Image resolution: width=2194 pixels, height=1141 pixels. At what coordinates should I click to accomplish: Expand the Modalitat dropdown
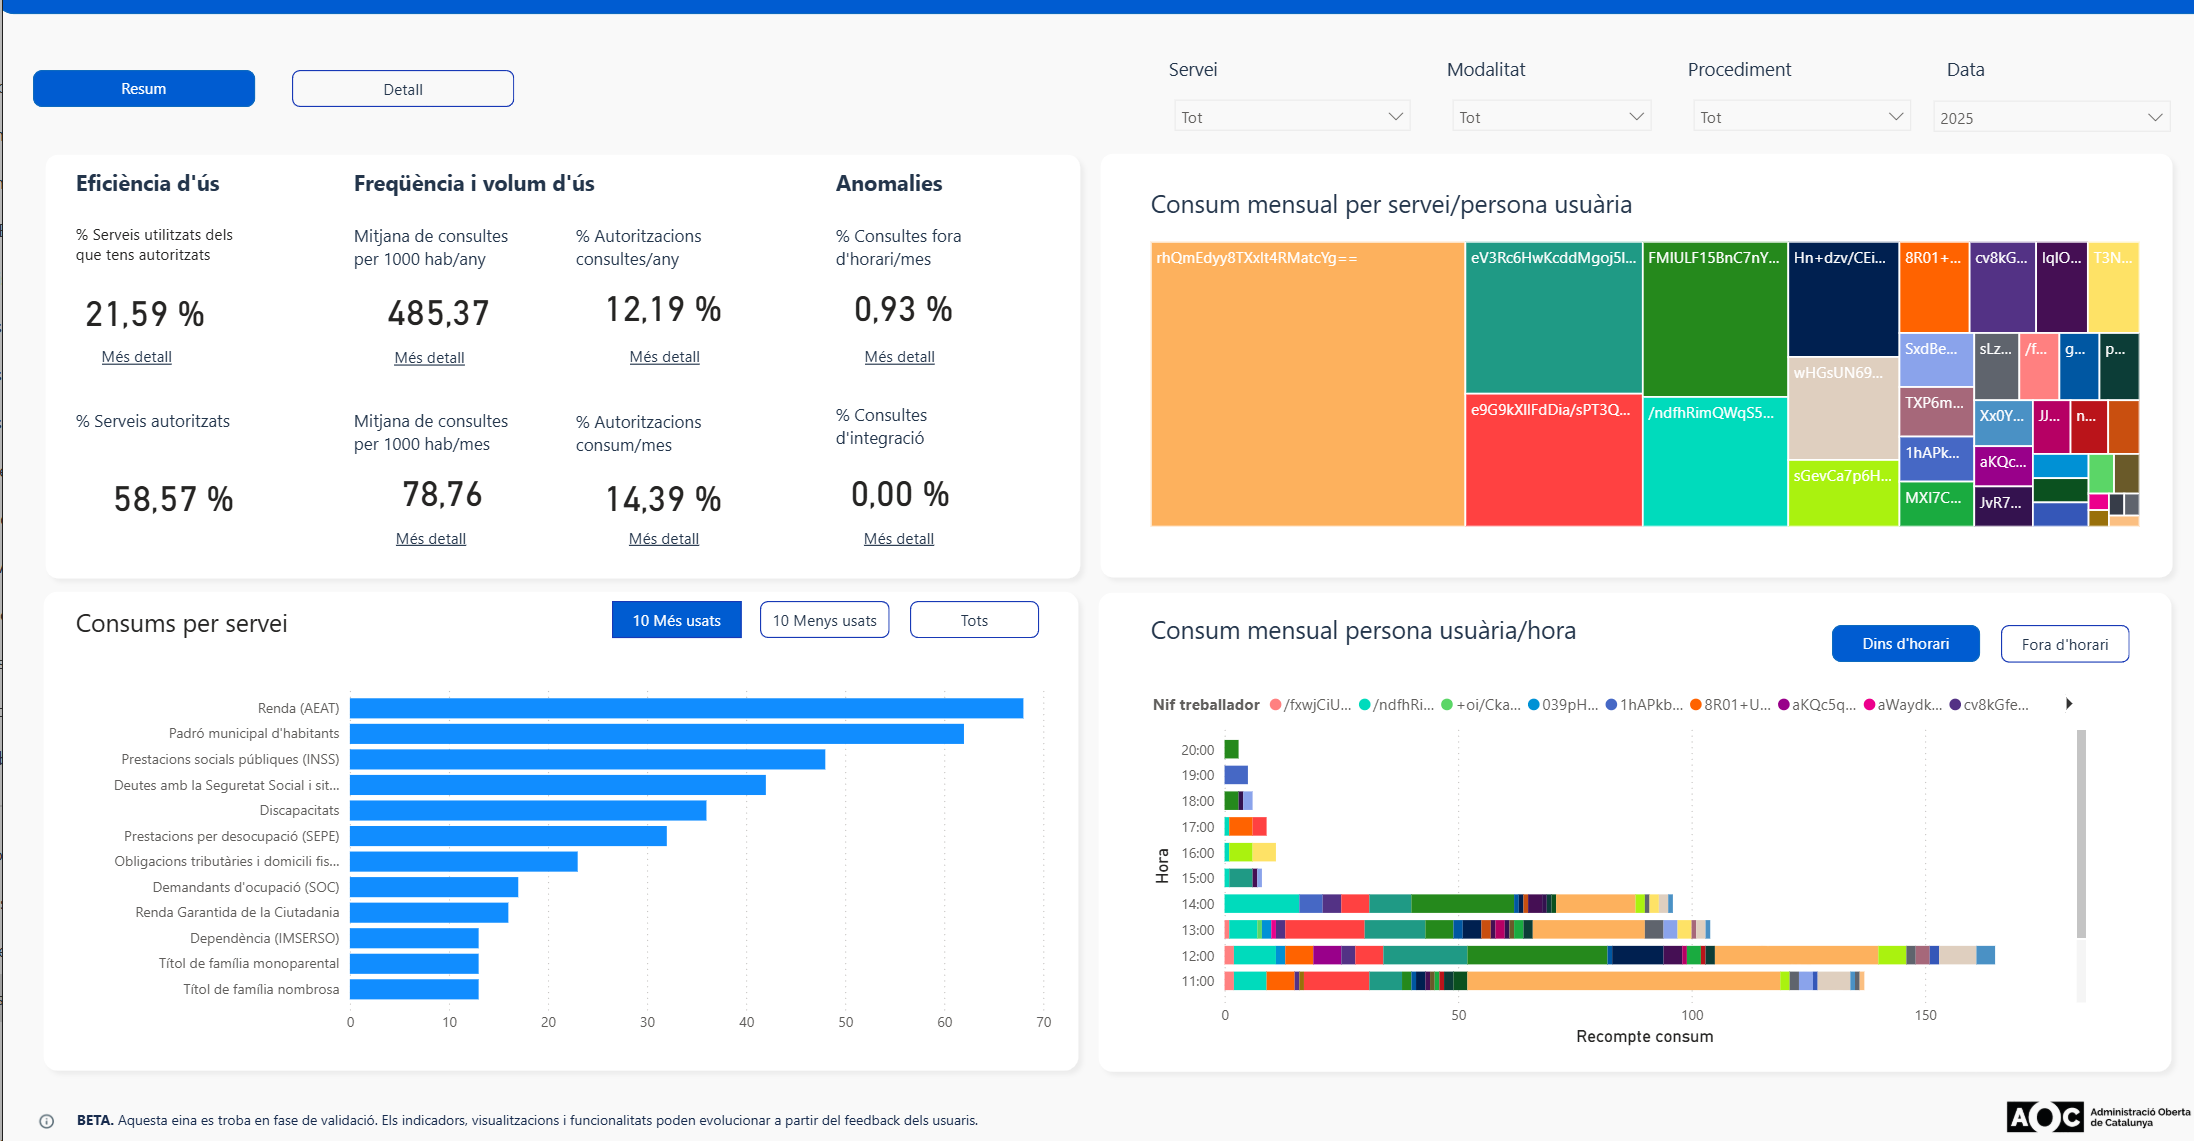(1551, 117)
